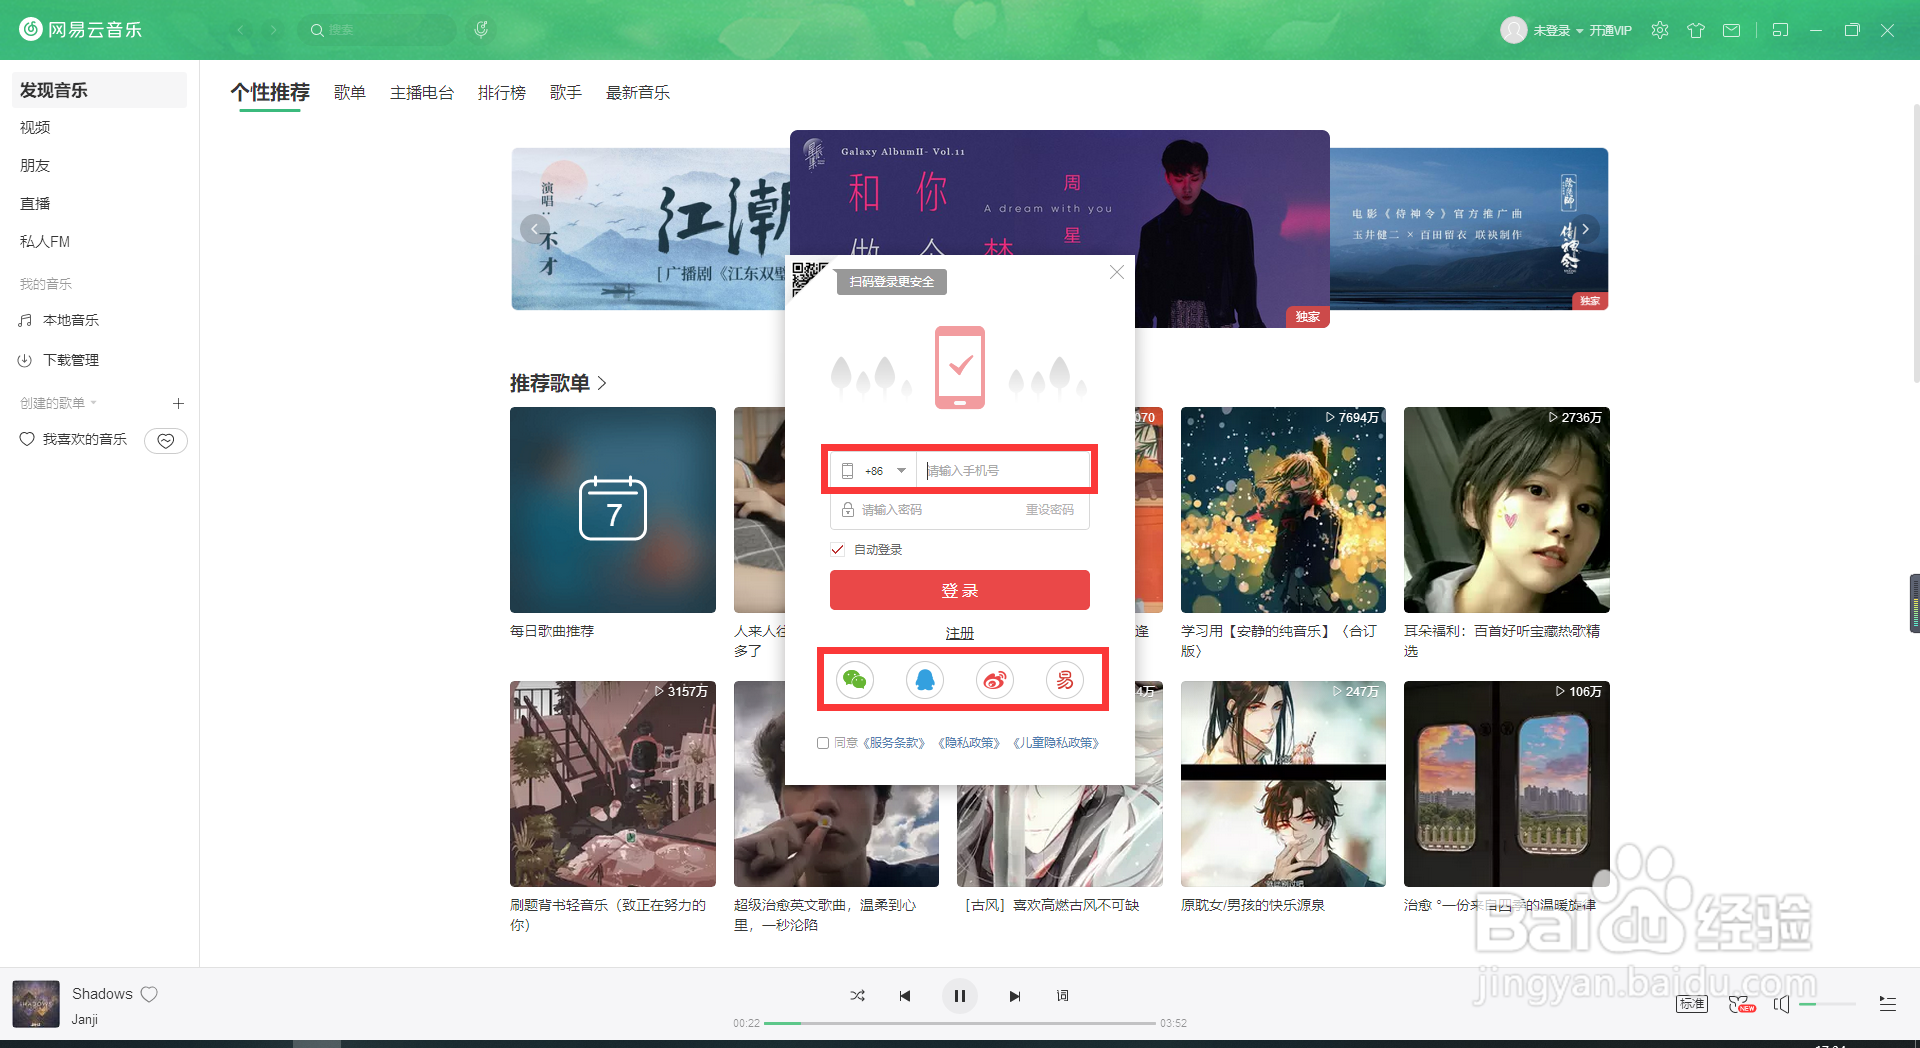Switch to the 歌手 tab
1920x1048 pixels.
pyautogui.click(x=566, y=92)
